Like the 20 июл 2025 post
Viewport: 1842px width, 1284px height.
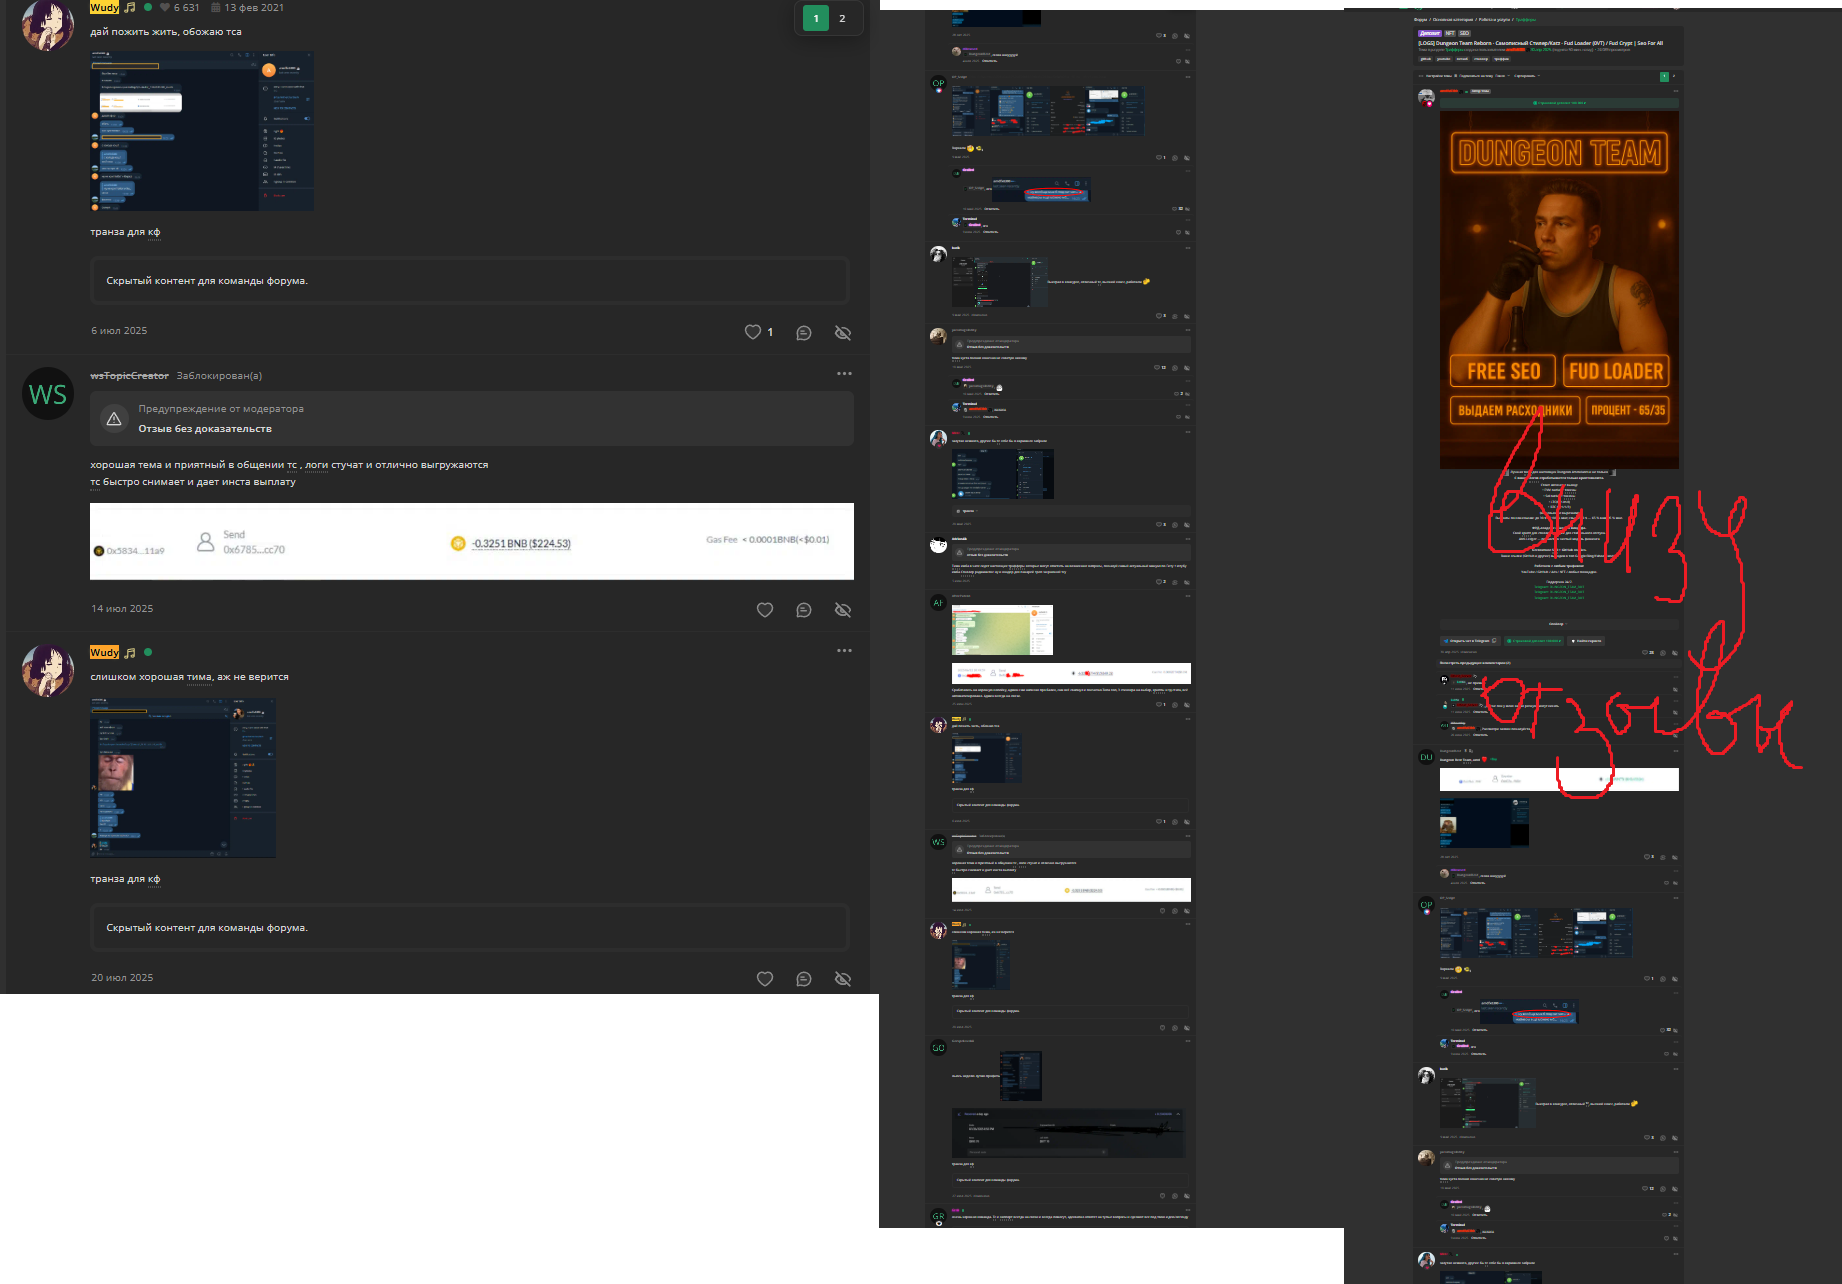pos(765,979)
